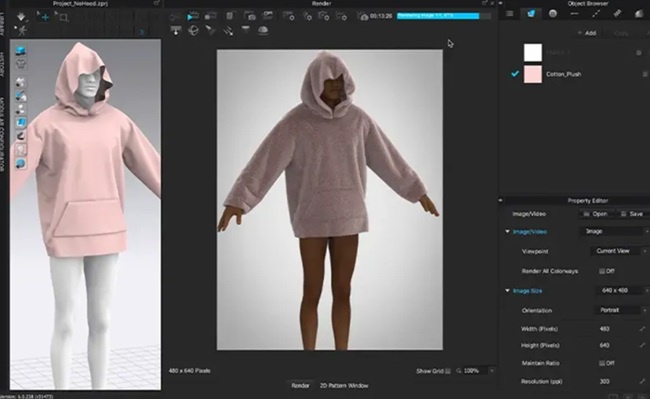Screen dimensions: 650x399
Task: Click the edit pencil beside Height
Action: (642, 345)
